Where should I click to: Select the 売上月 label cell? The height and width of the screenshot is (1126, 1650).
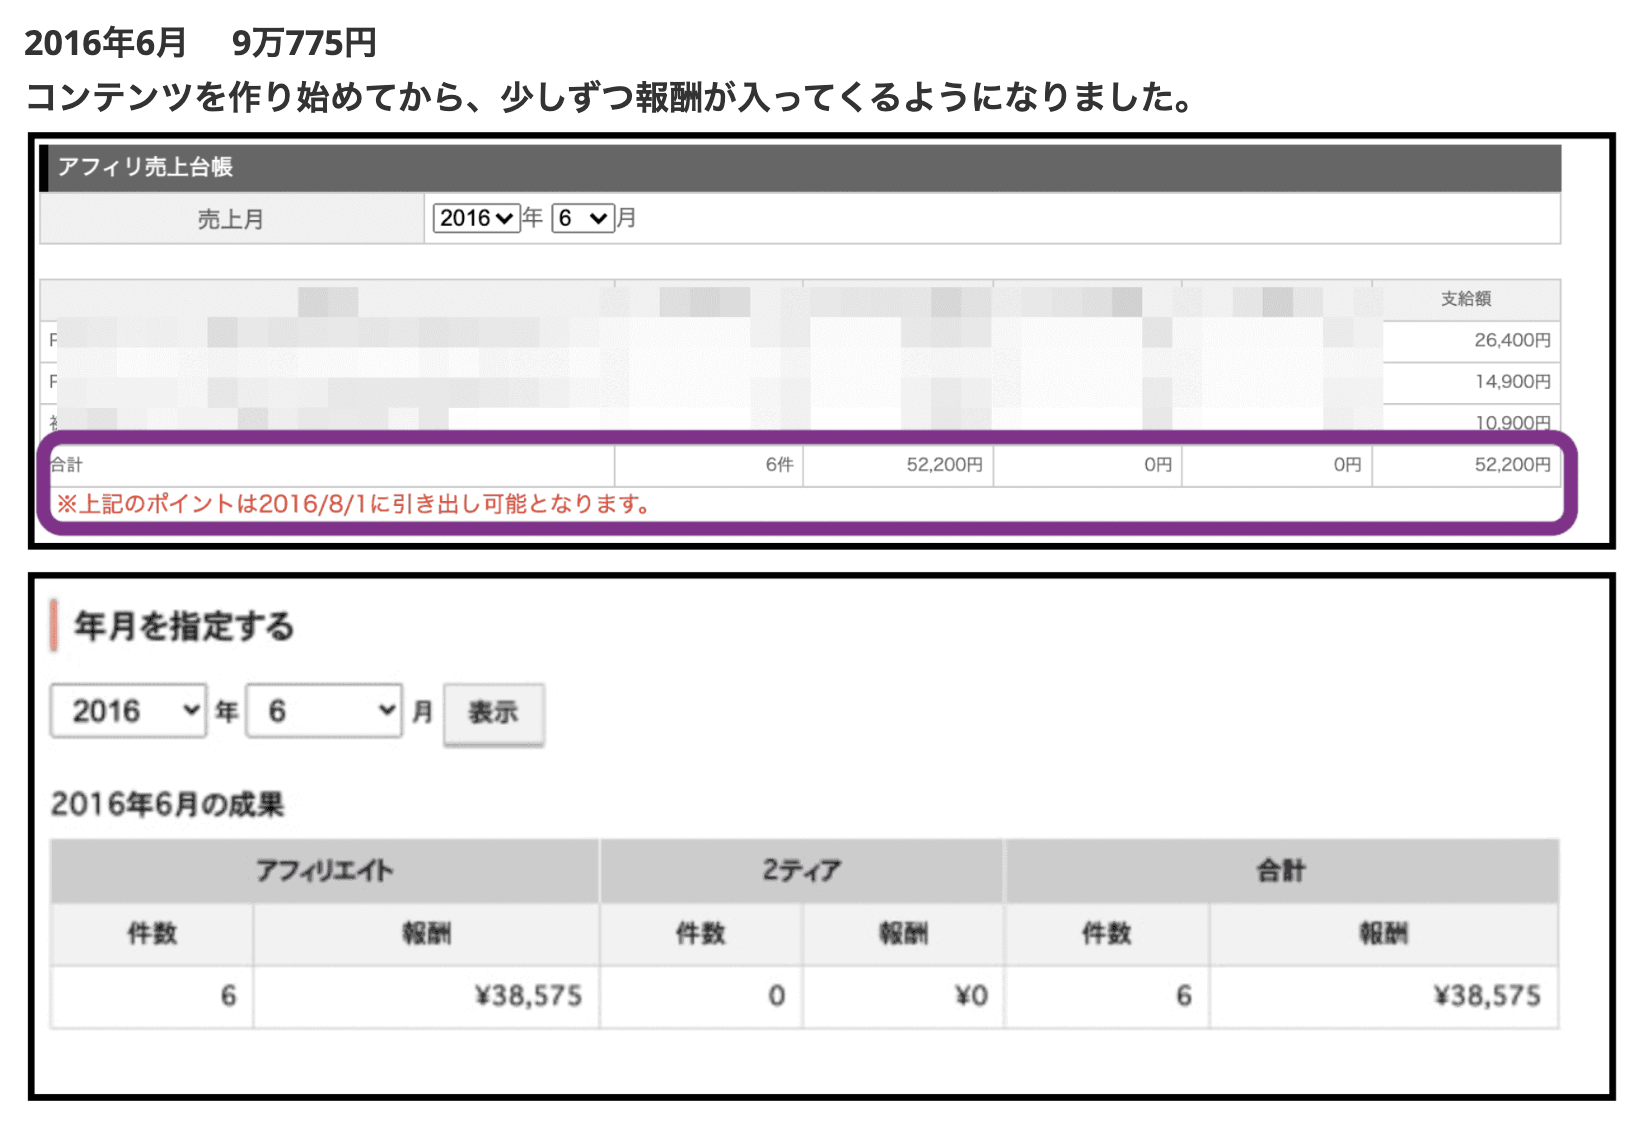(x=231, y=219)
